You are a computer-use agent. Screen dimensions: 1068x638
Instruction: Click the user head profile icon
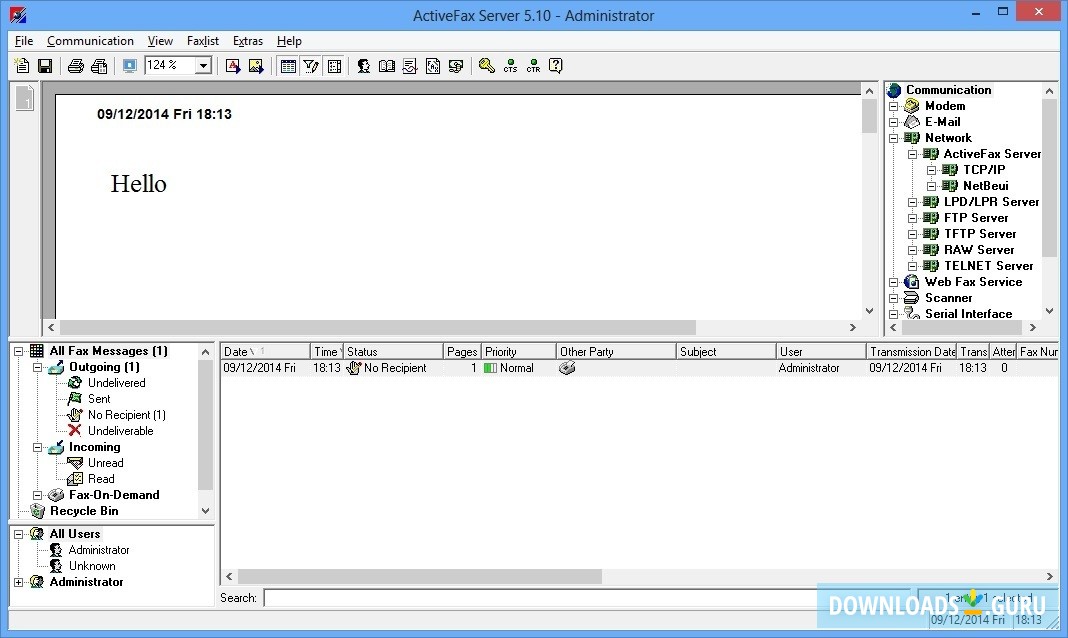[x=364, y=66]
